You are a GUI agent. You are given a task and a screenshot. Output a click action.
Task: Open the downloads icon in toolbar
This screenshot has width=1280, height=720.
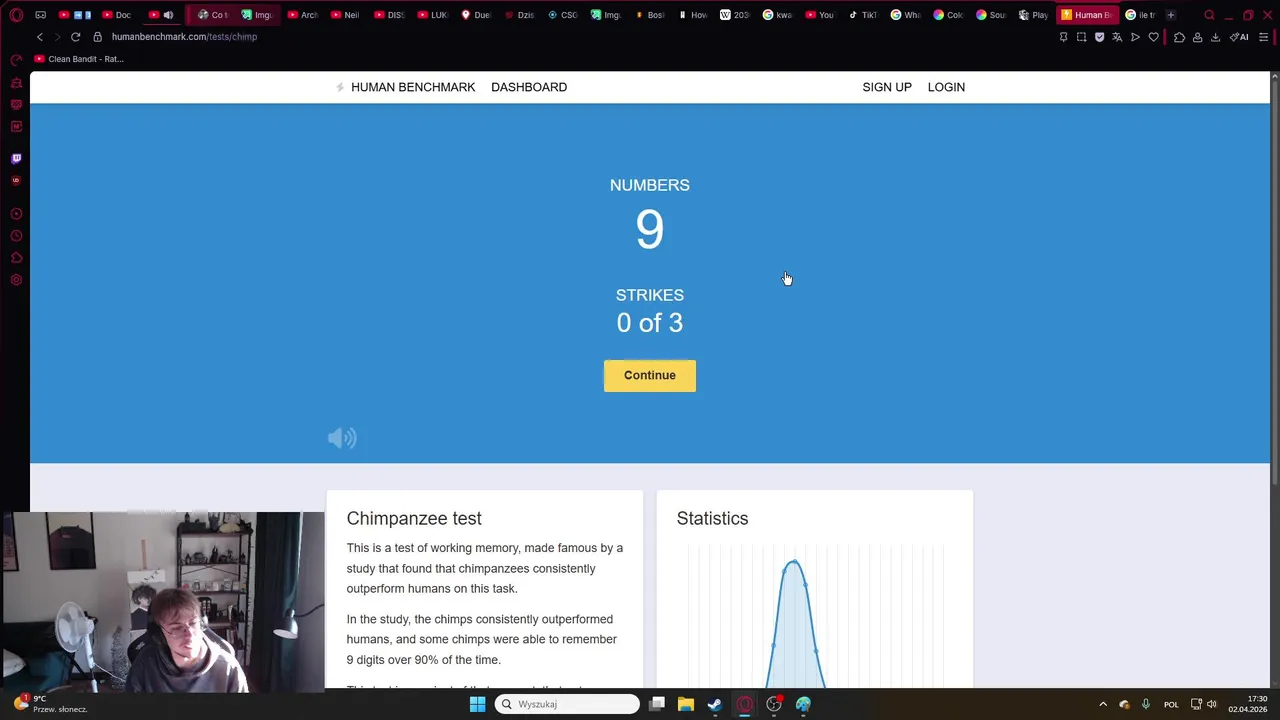(1215, 37)
